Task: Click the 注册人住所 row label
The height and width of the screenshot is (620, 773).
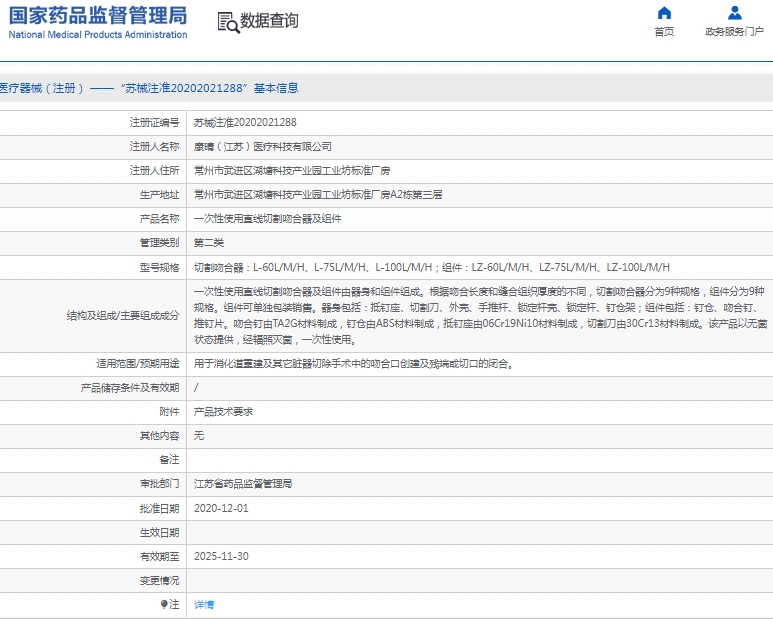Action: tap(154, 171)
